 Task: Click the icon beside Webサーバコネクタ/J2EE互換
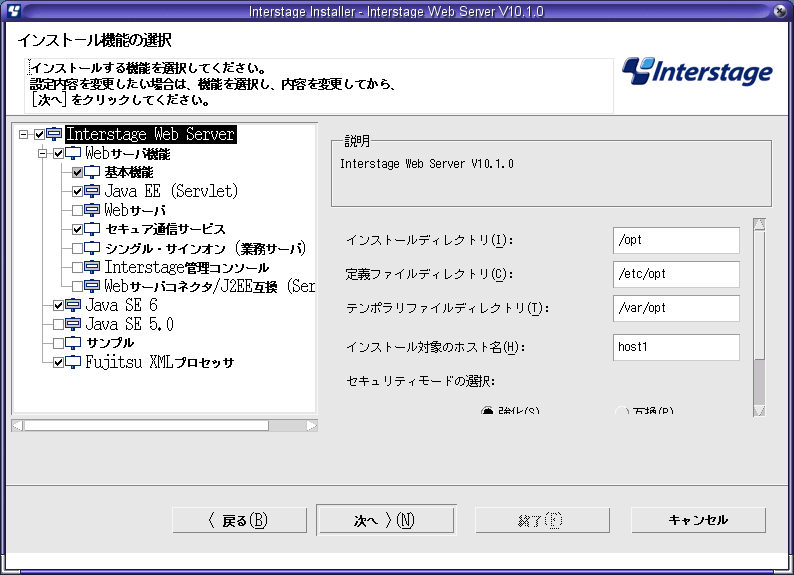pyautogui.click(x=92, y=286)
